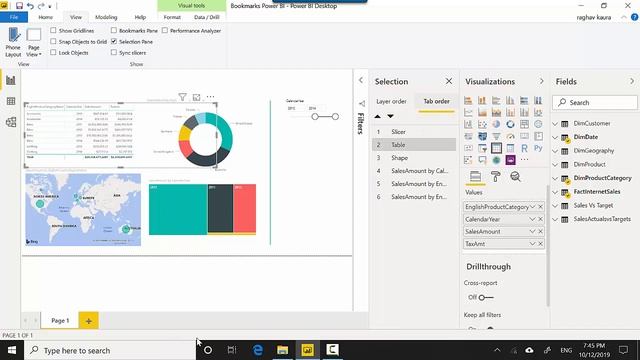Open CalendarYear field dropdown arrow
The image size is (640, 360).
532,219
